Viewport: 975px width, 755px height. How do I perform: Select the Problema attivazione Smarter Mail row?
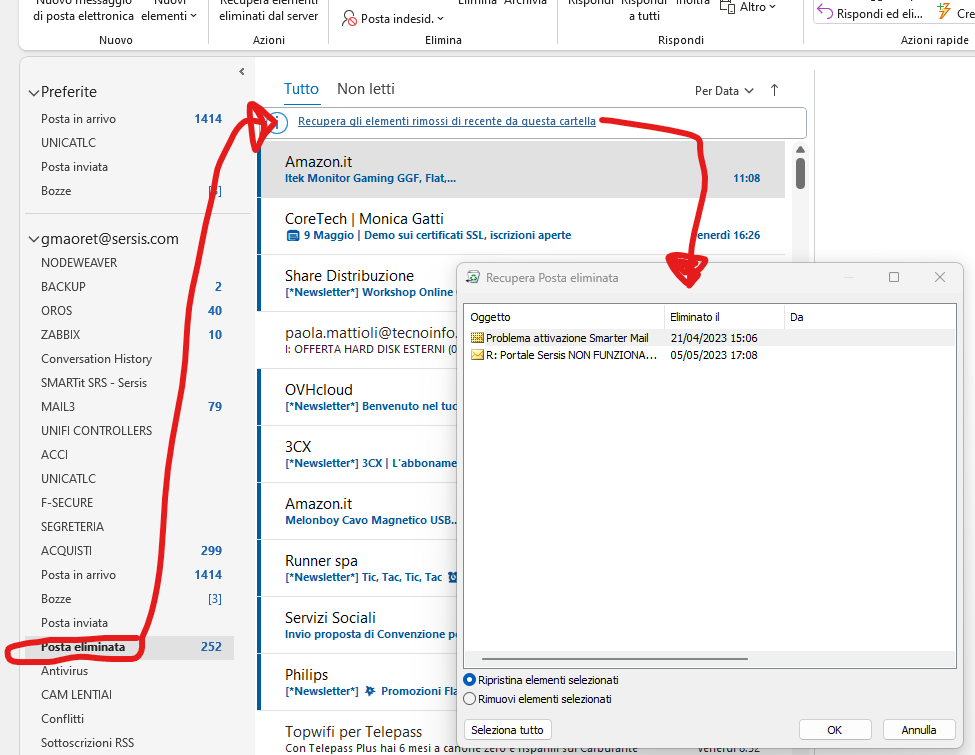(x=709, y=338)
